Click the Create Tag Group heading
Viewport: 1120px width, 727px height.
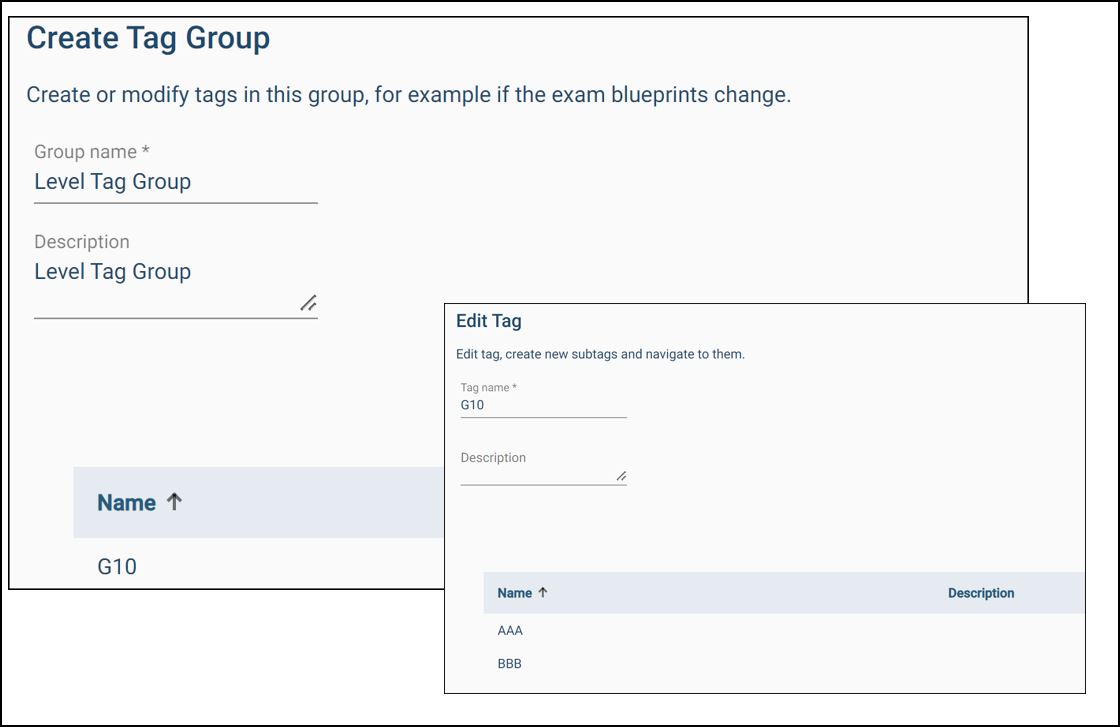tap(150, 37)
